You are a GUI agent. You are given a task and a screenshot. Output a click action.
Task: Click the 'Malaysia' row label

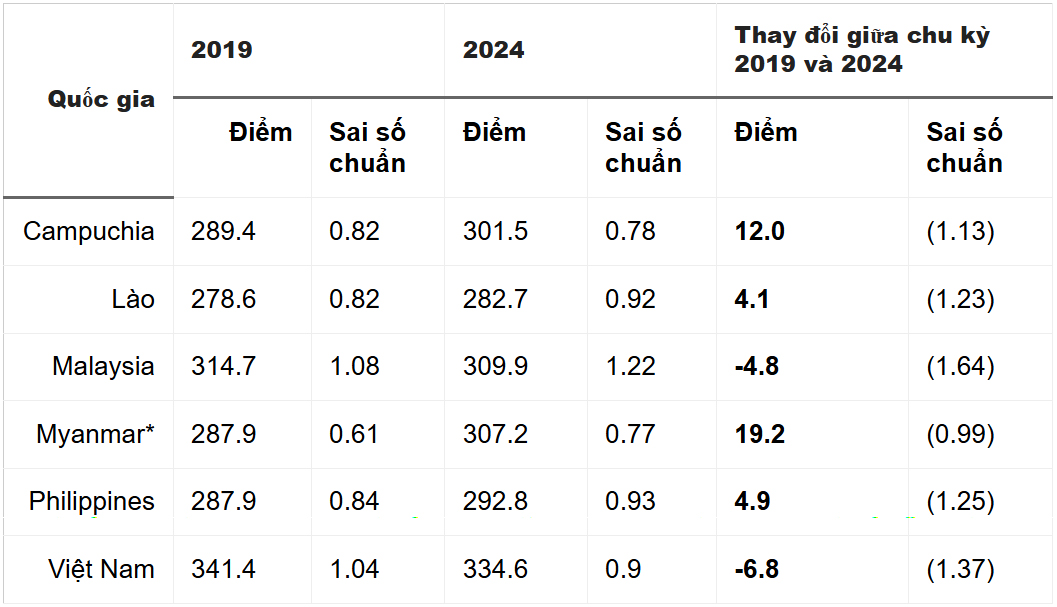coord(103,367)
